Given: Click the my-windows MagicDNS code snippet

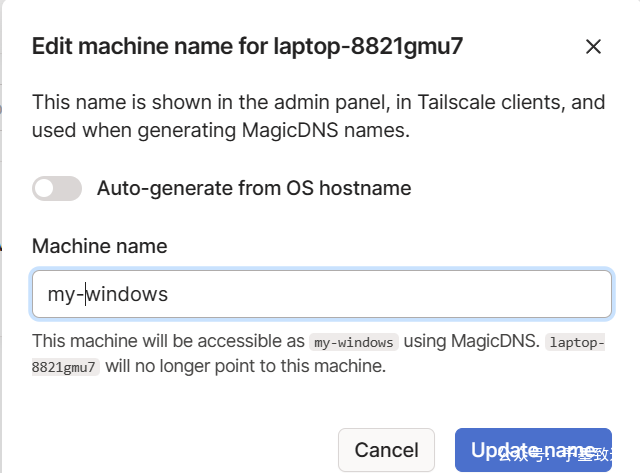Looking at the screenshot, I should tap(353, 342).
